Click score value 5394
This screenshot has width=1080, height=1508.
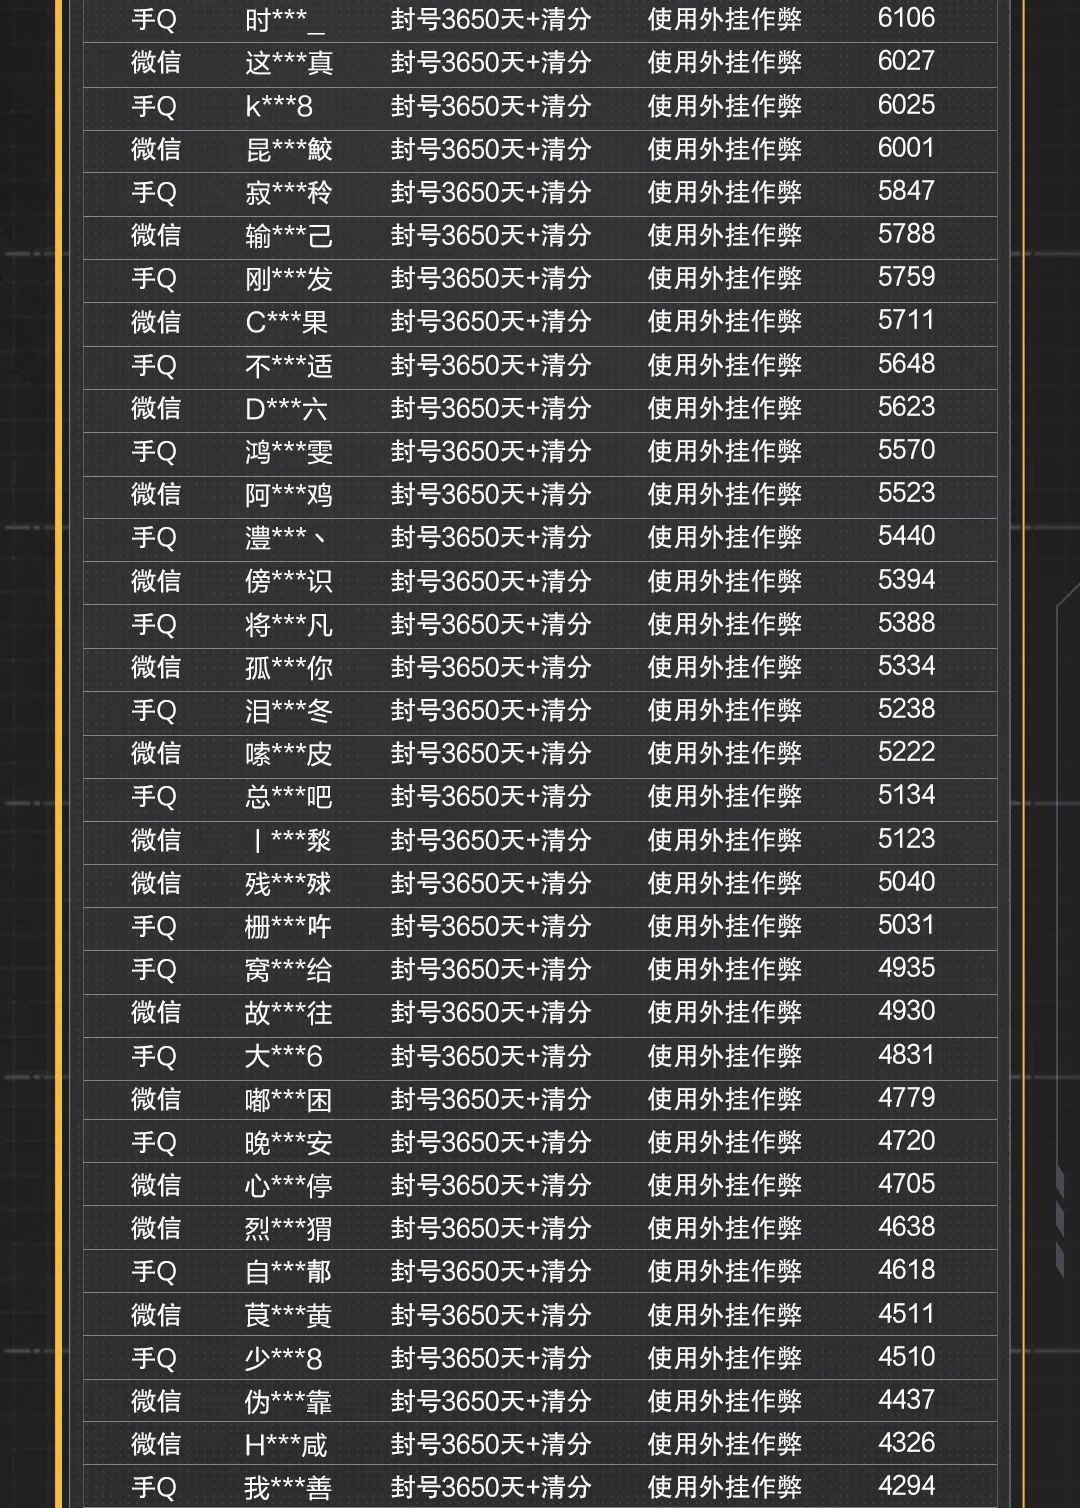906,580
